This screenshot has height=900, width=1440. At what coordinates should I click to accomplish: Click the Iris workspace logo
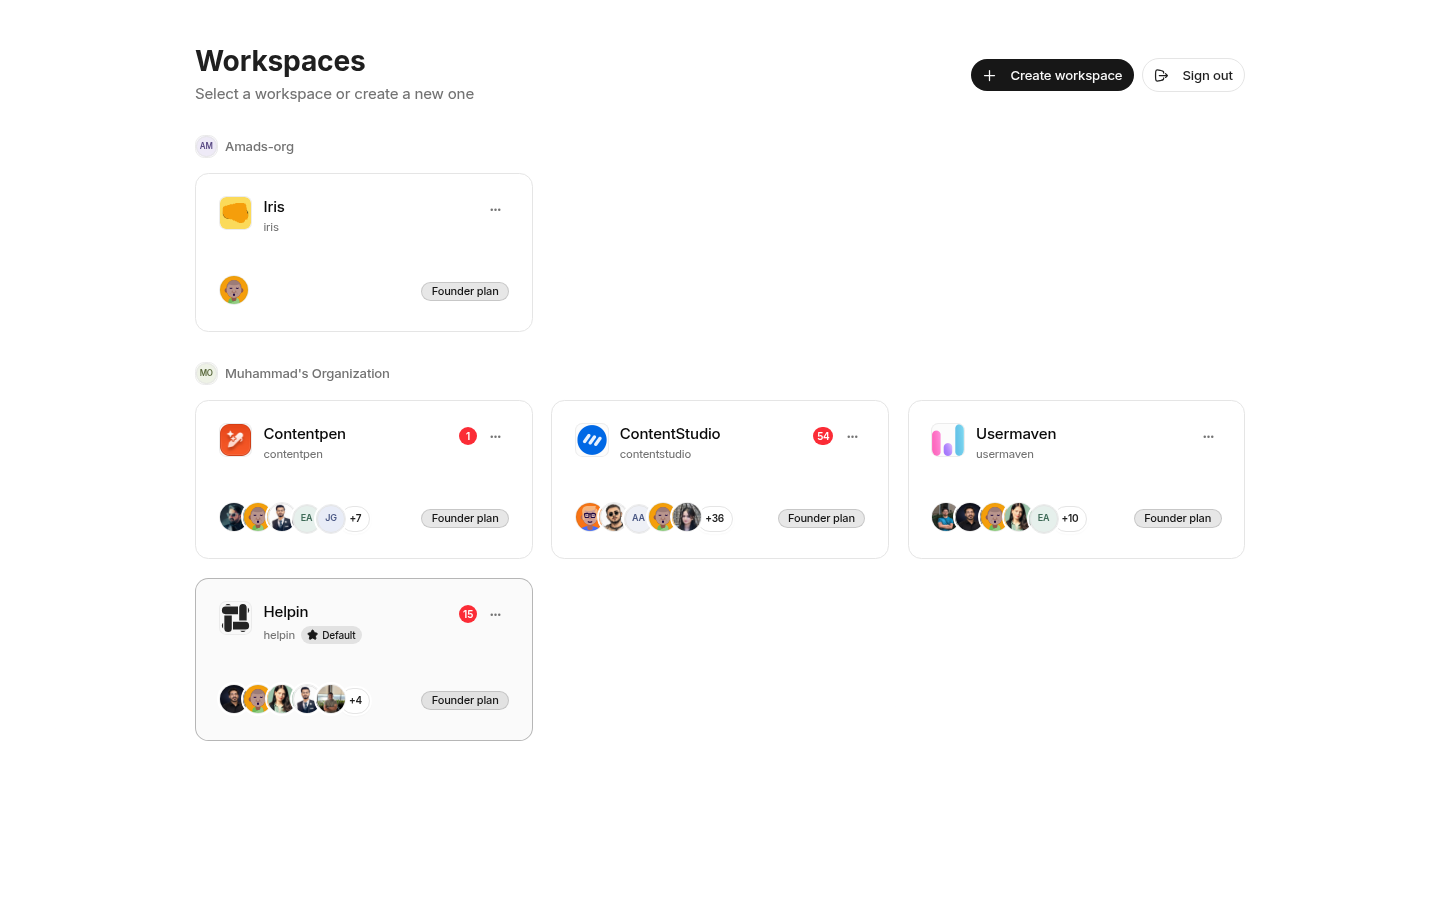[x=235, y=213]
